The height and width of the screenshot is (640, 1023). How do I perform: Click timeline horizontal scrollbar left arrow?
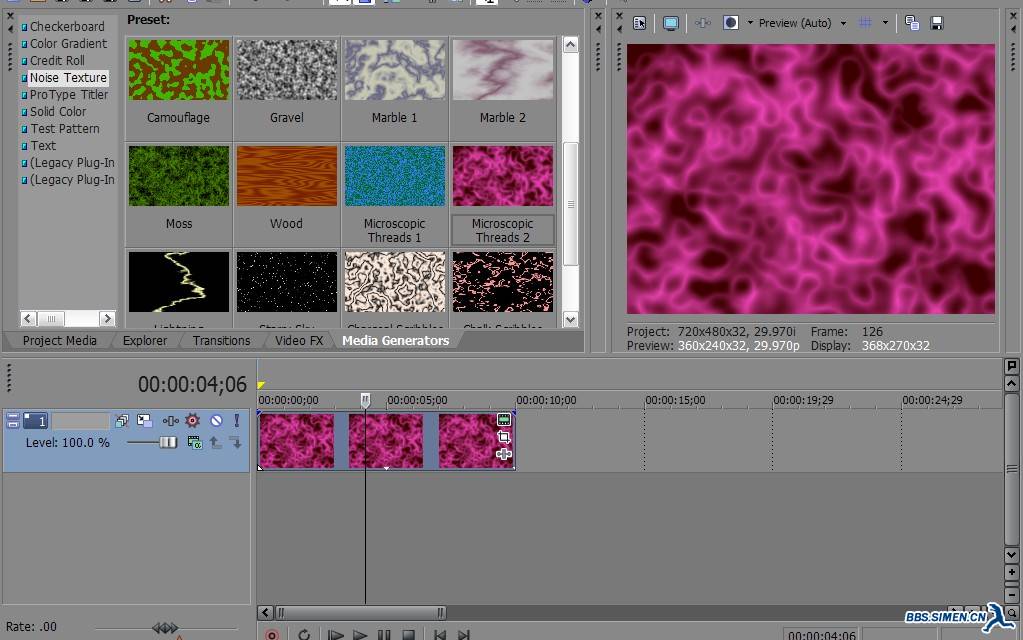(x=265, y=613)
